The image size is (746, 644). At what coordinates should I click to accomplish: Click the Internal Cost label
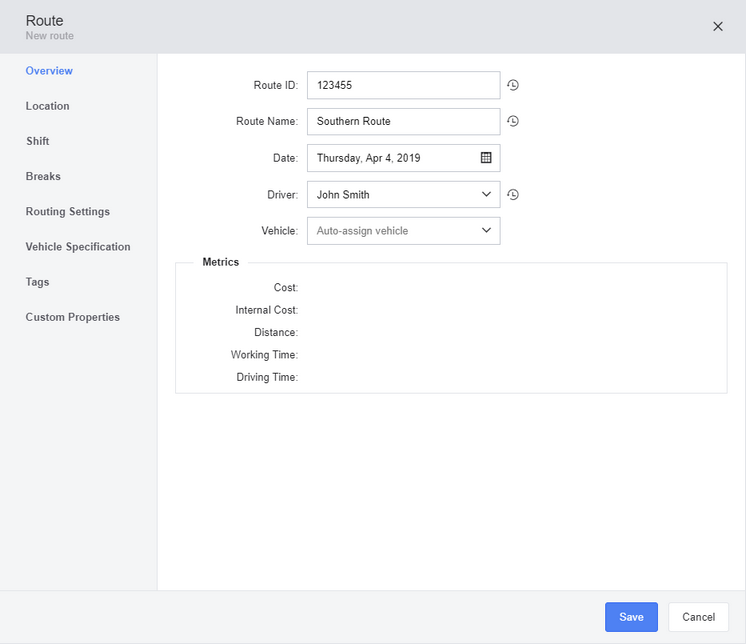point(267,310)
